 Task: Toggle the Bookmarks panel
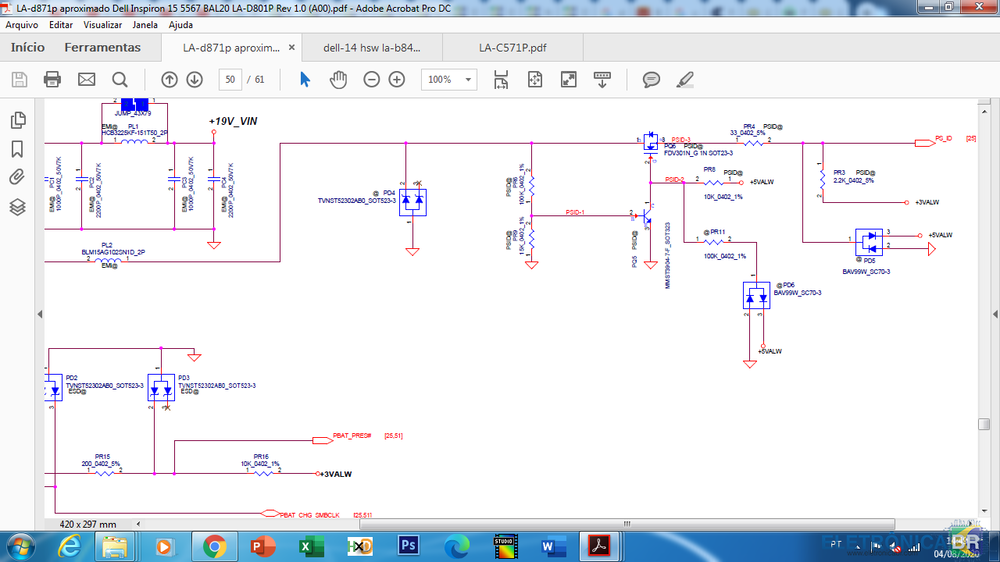[17, 150]
